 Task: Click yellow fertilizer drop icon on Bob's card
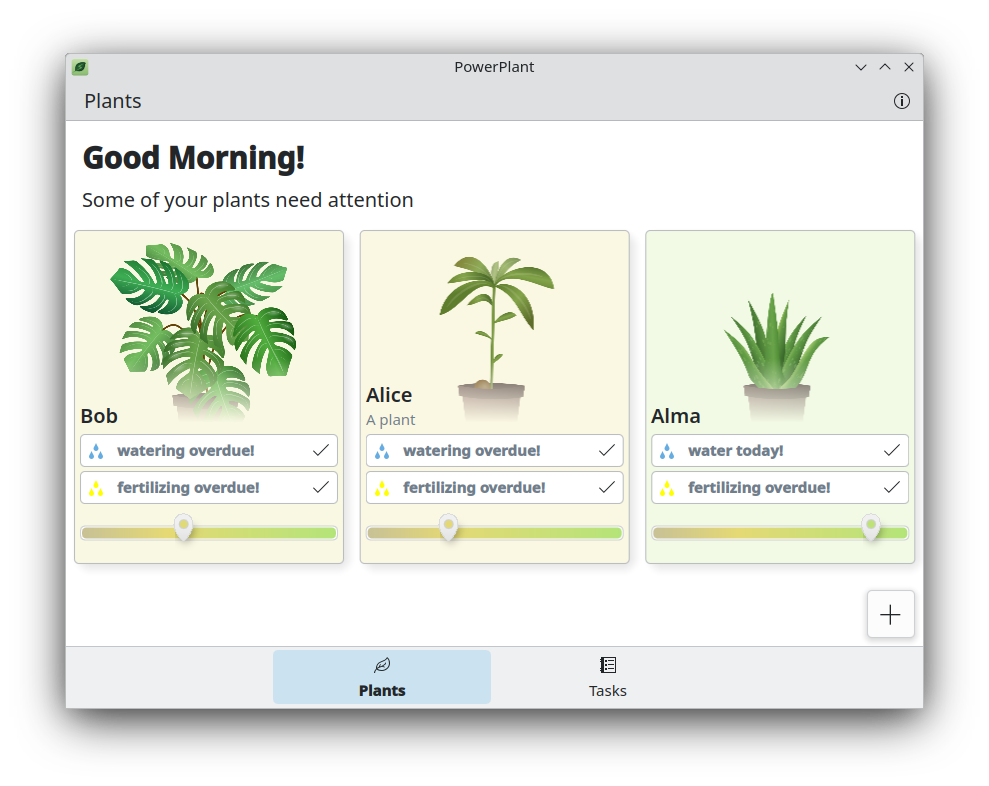(x=96, y=488)
